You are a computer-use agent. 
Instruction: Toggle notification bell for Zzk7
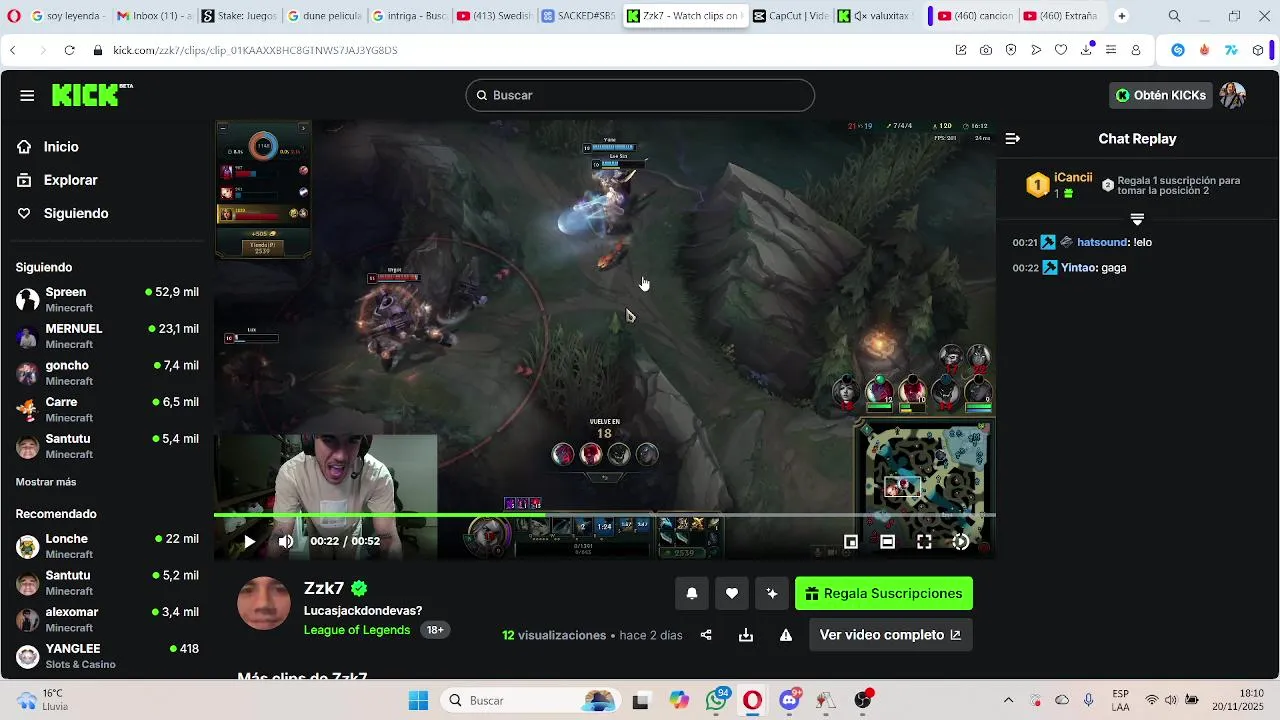692,594
